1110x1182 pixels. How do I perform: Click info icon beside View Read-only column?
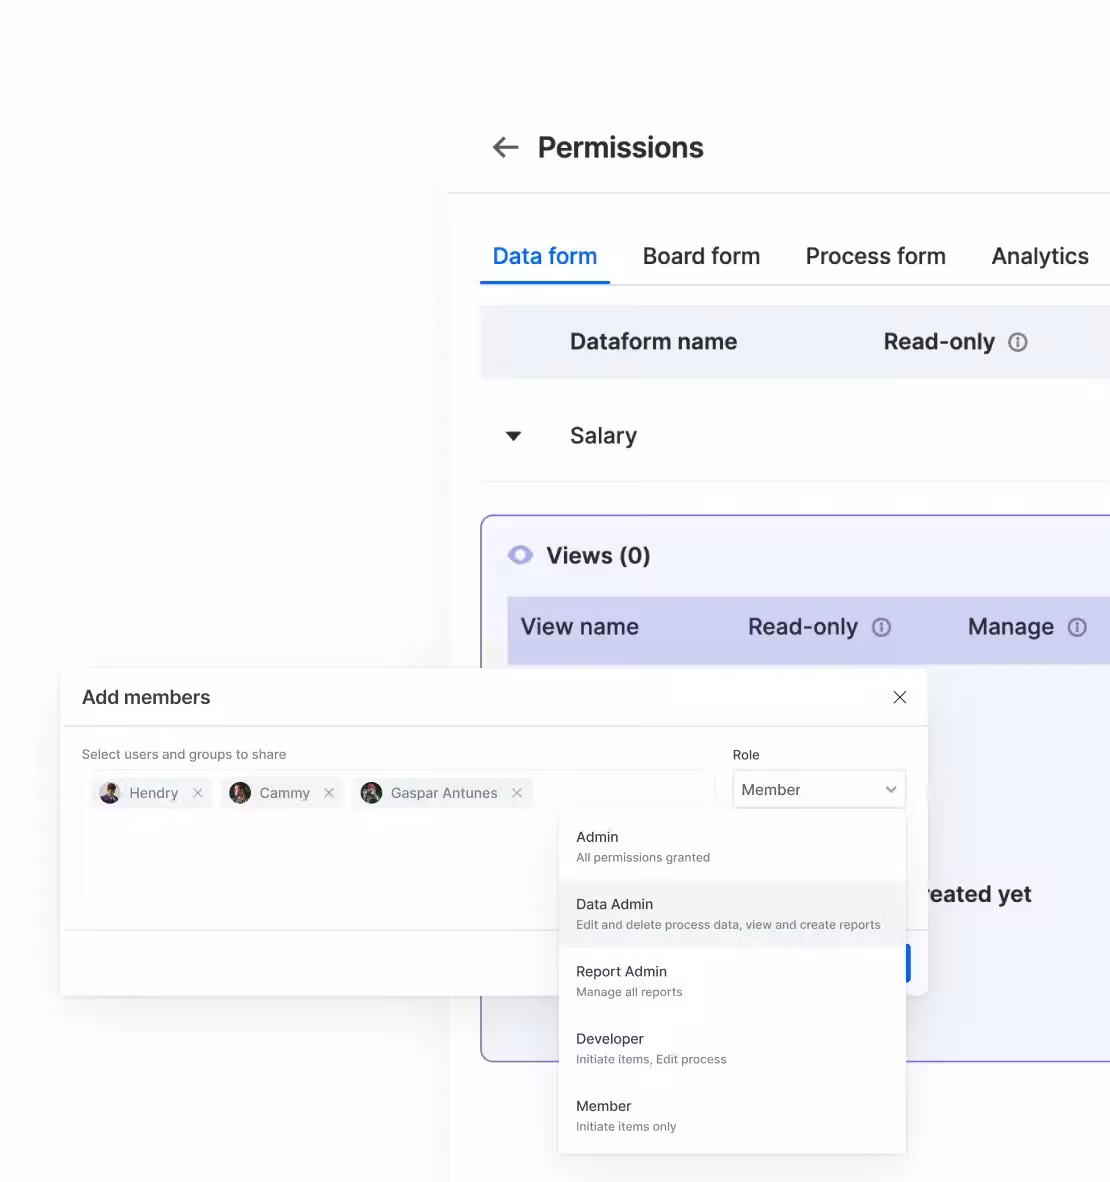[x=881, y=627]
